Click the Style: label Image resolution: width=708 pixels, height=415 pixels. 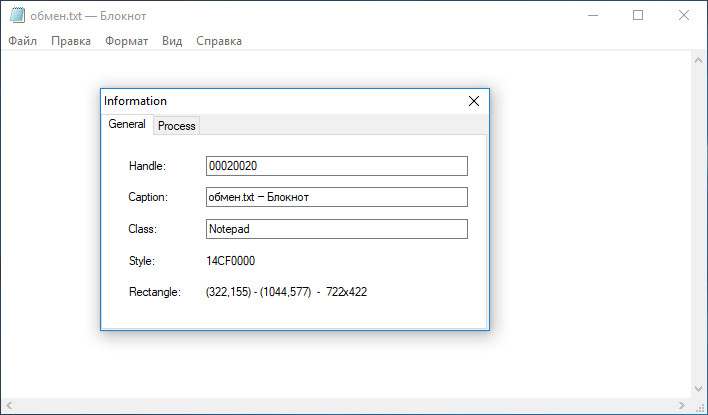coord(142,261)
